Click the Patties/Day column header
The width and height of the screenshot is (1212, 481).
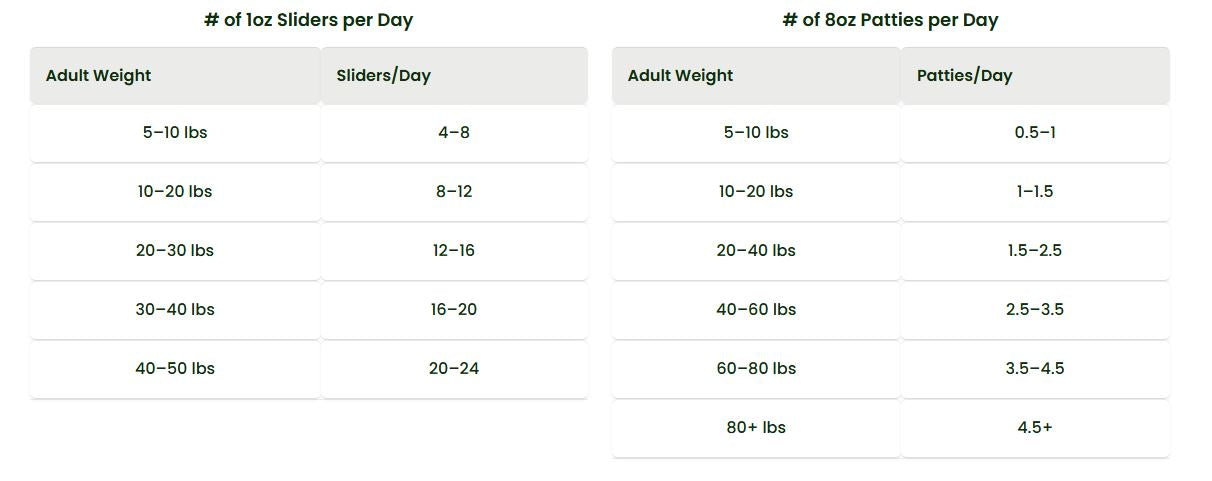(x=964, y=75)
